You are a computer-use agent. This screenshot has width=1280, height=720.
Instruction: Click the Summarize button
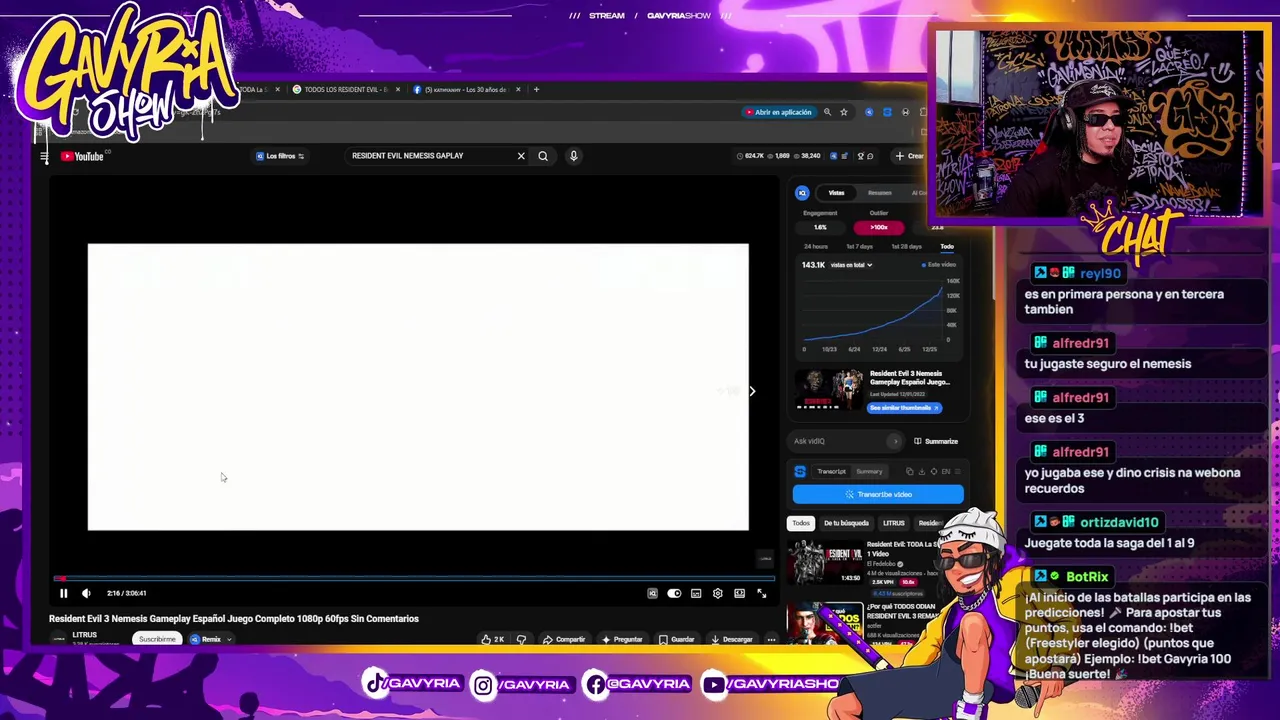936,441
